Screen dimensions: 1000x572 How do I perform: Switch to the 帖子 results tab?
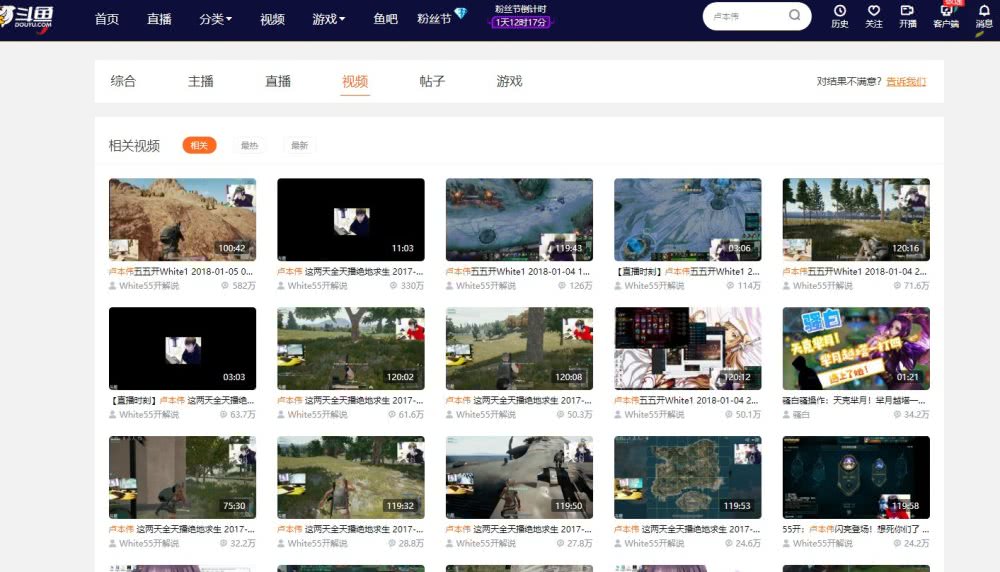tap(432, 81)
